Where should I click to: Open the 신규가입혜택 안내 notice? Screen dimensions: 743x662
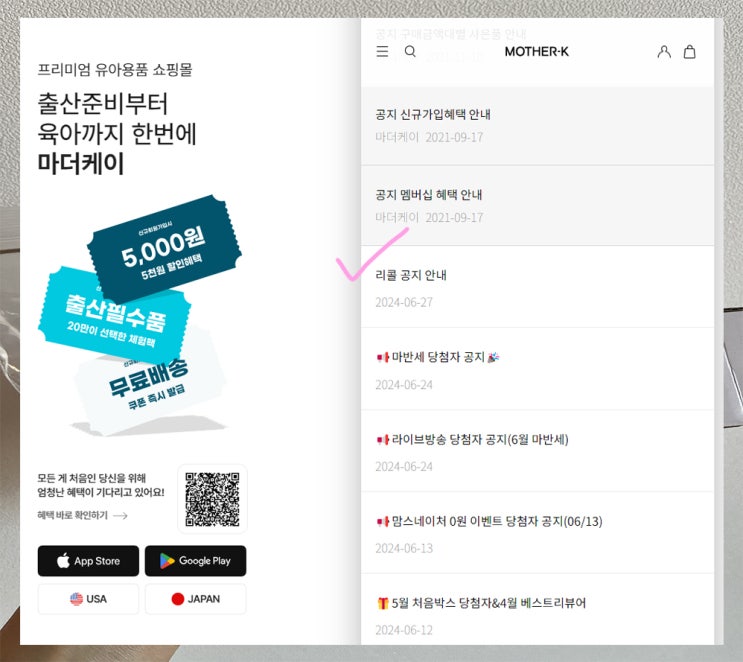[x=537, y=126]
